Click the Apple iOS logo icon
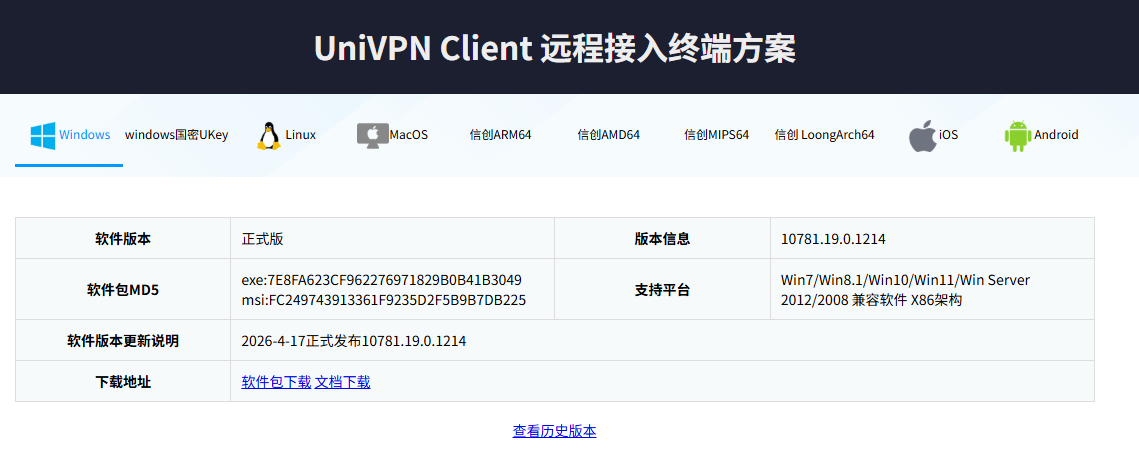 (x=922, y=136)
